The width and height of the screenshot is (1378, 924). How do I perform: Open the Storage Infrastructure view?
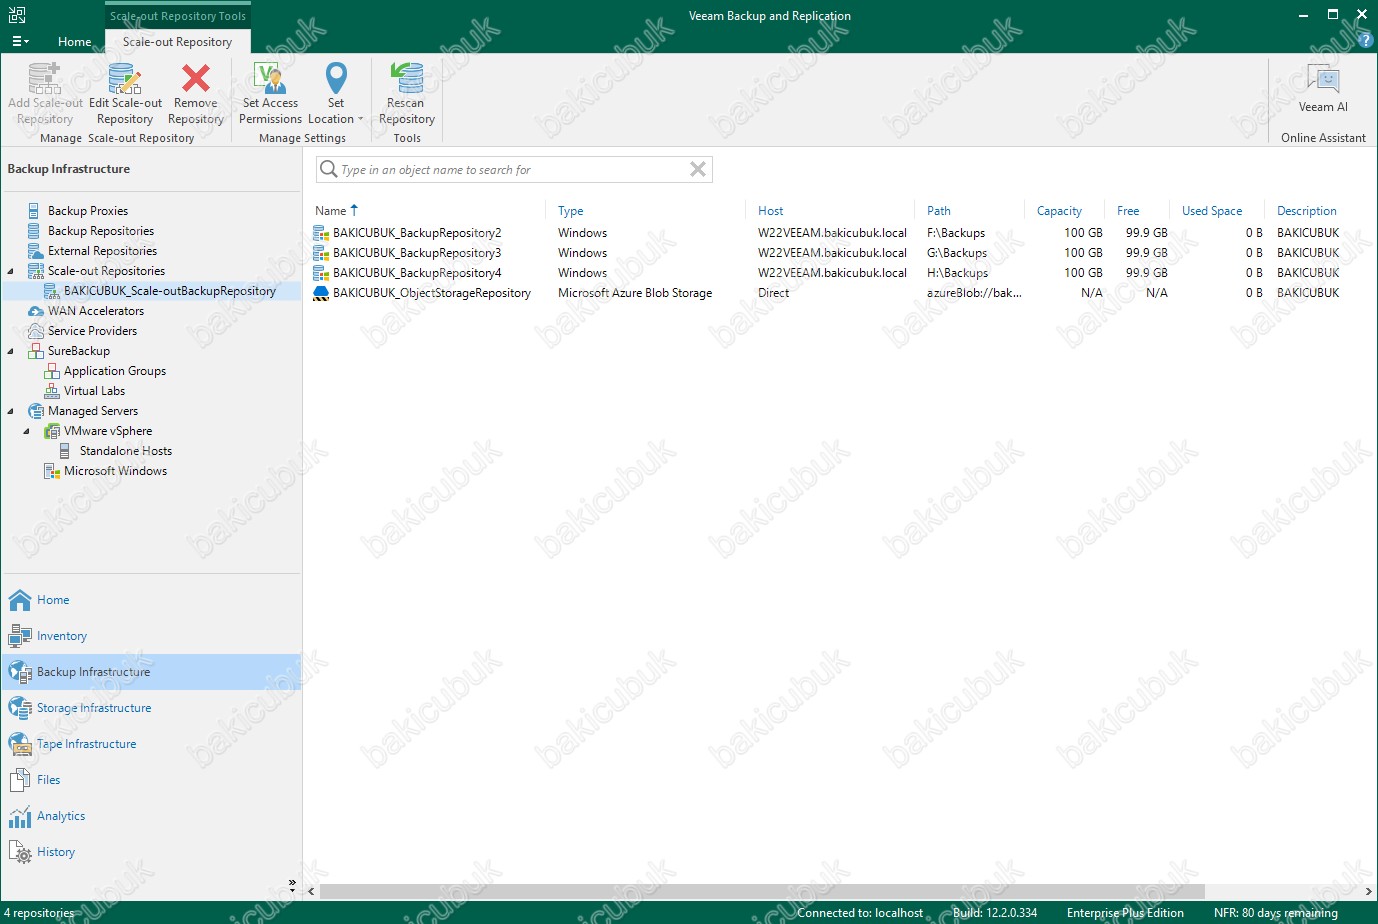click(94, 708)
